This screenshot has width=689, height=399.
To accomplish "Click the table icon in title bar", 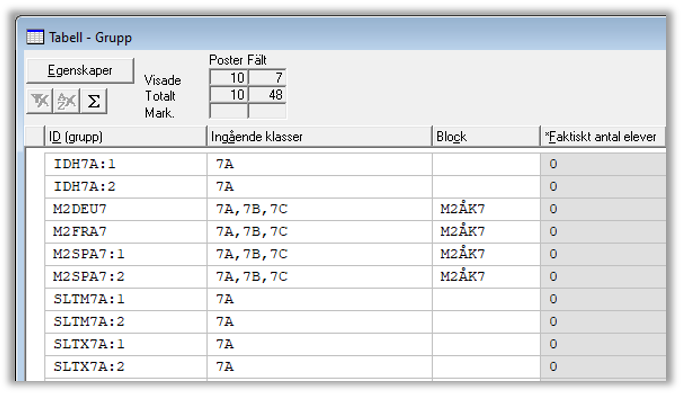I will 35,37.
